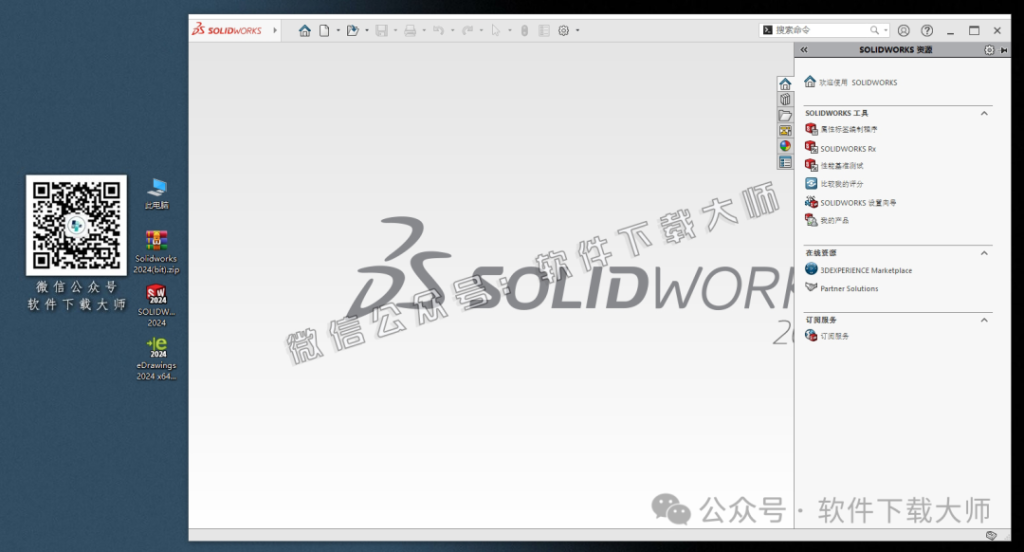
Task: Click the Solidworks 2024 zip archive desktop icon
Action: click(x=156, y=252)
